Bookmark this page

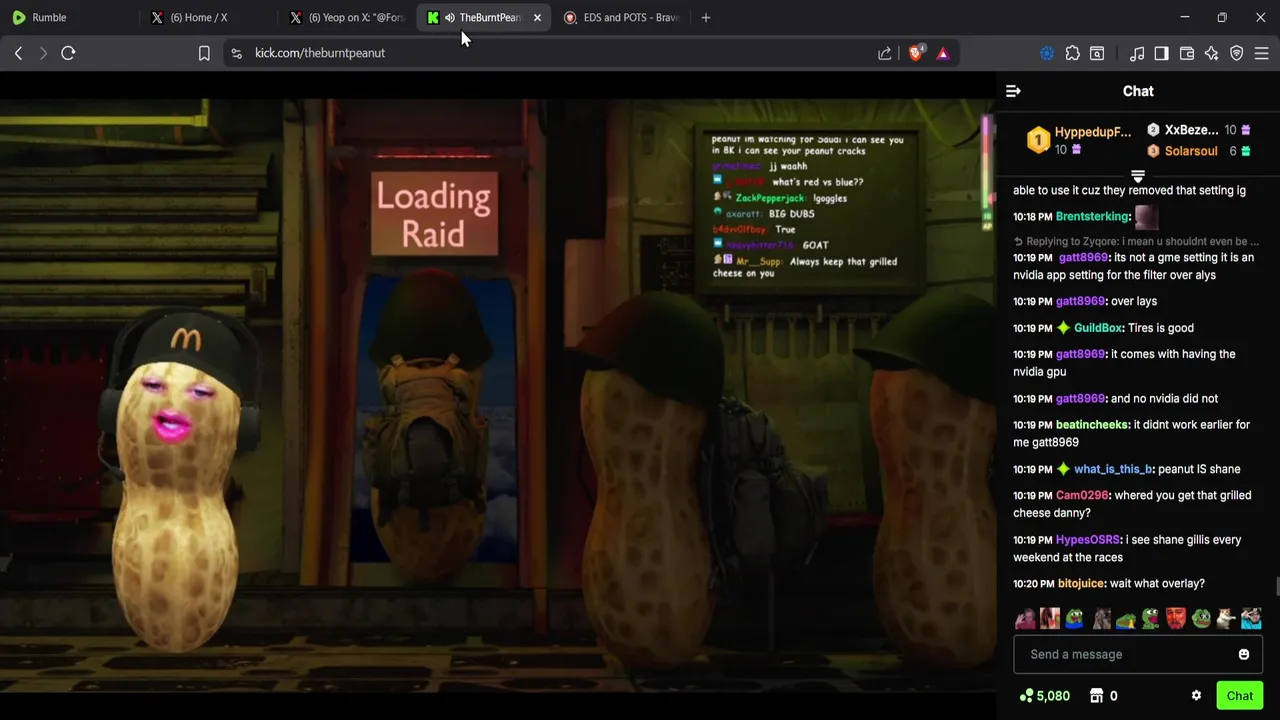[204, 53]
